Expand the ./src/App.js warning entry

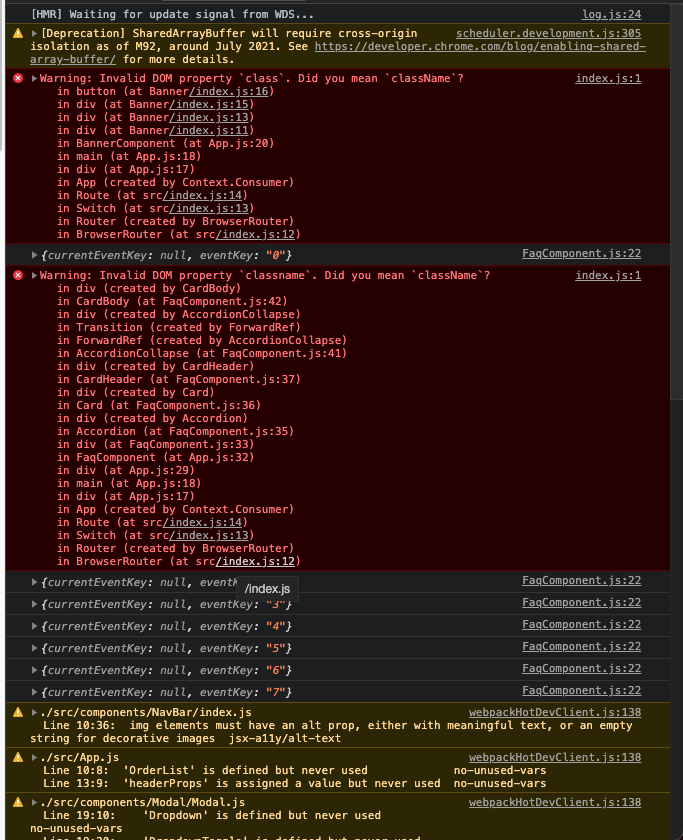34,758
